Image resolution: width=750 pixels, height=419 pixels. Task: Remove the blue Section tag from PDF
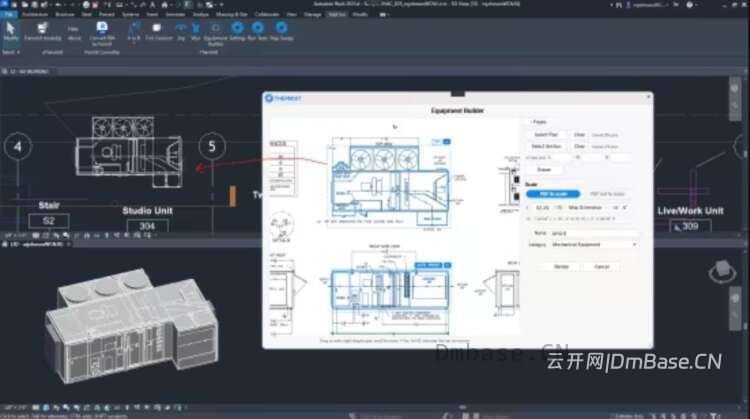click(x=447, y=265)
